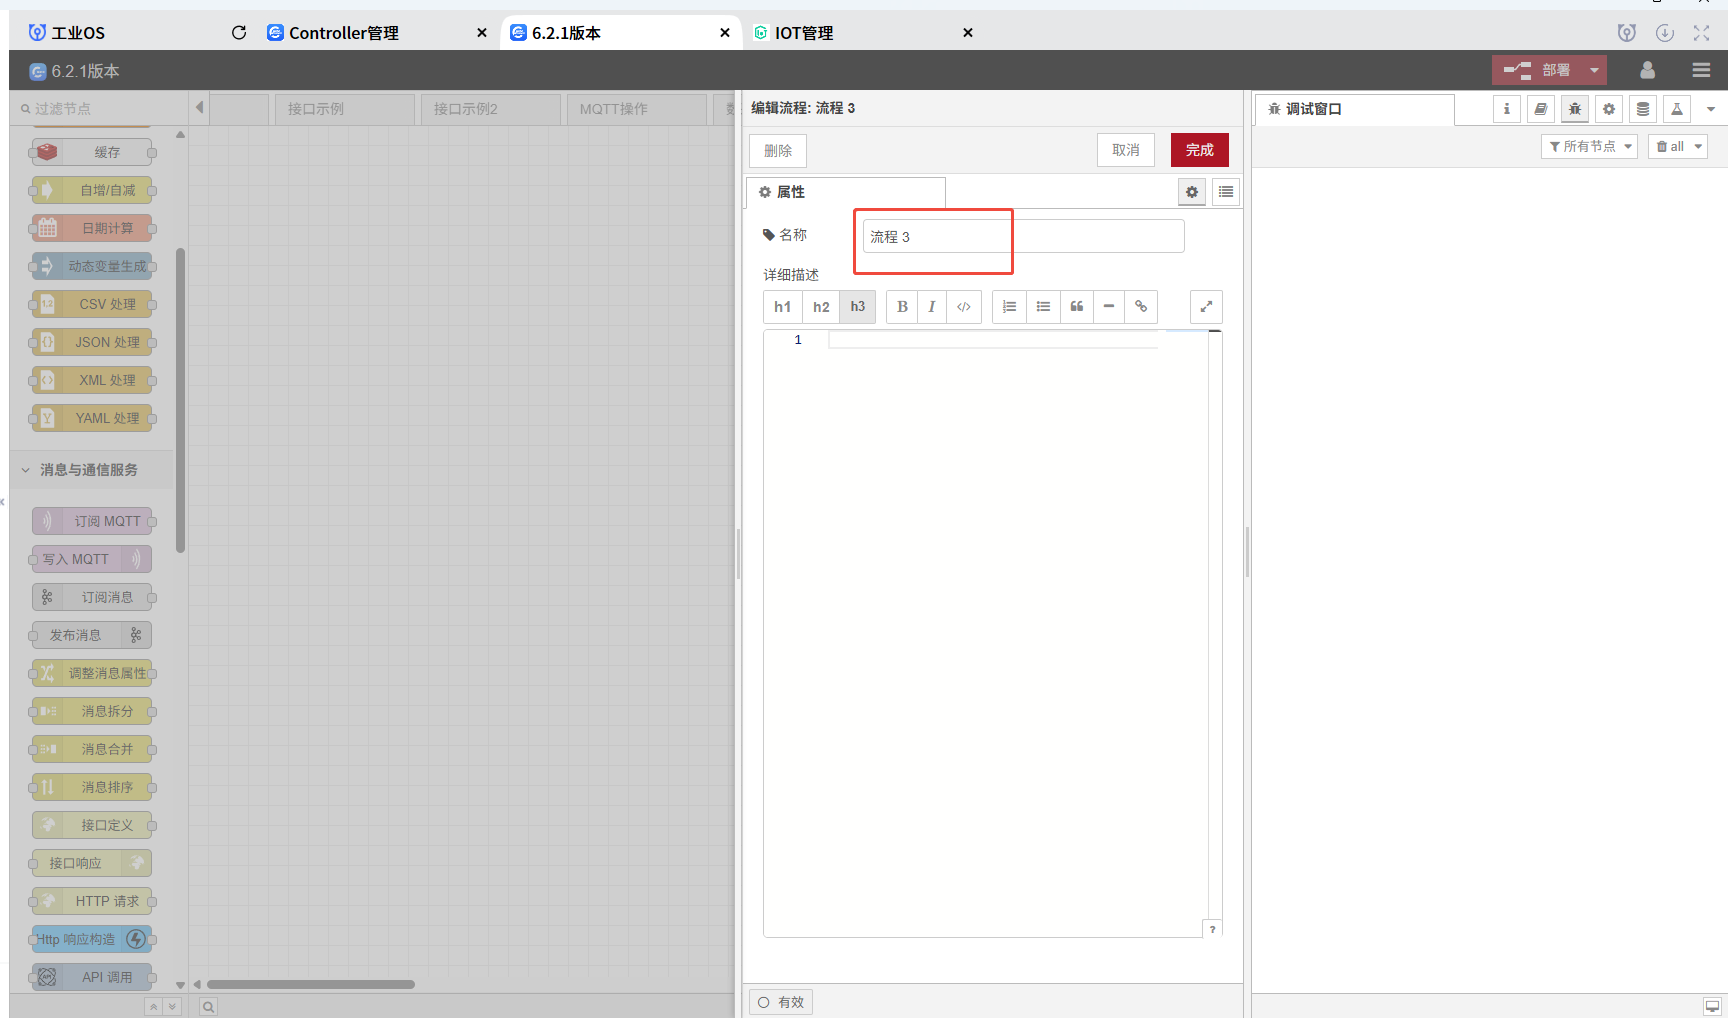Open the 所有节点 filter dropdown
This screenshot has width=1728, height=1018.
1589,147
